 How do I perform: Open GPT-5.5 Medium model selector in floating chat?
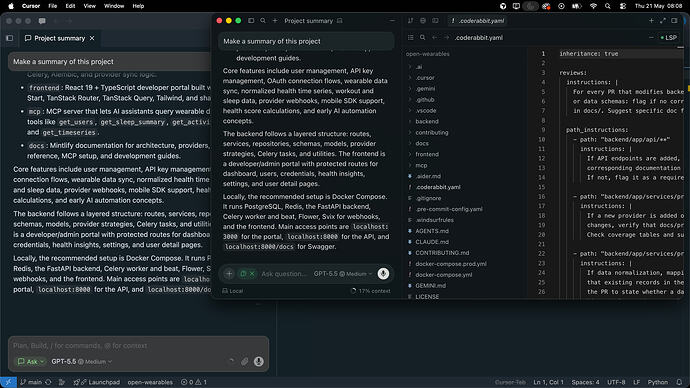click(343, 274)
